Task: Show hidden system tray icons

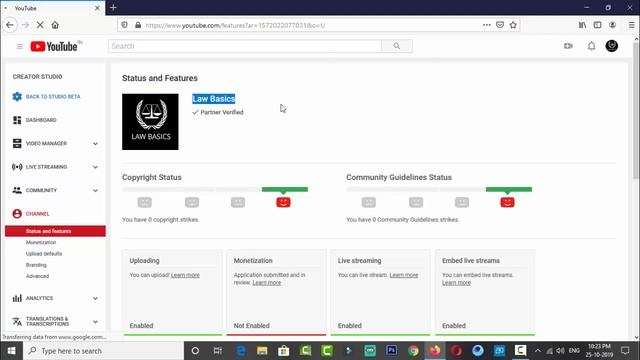Action: (x=538, y=351)
